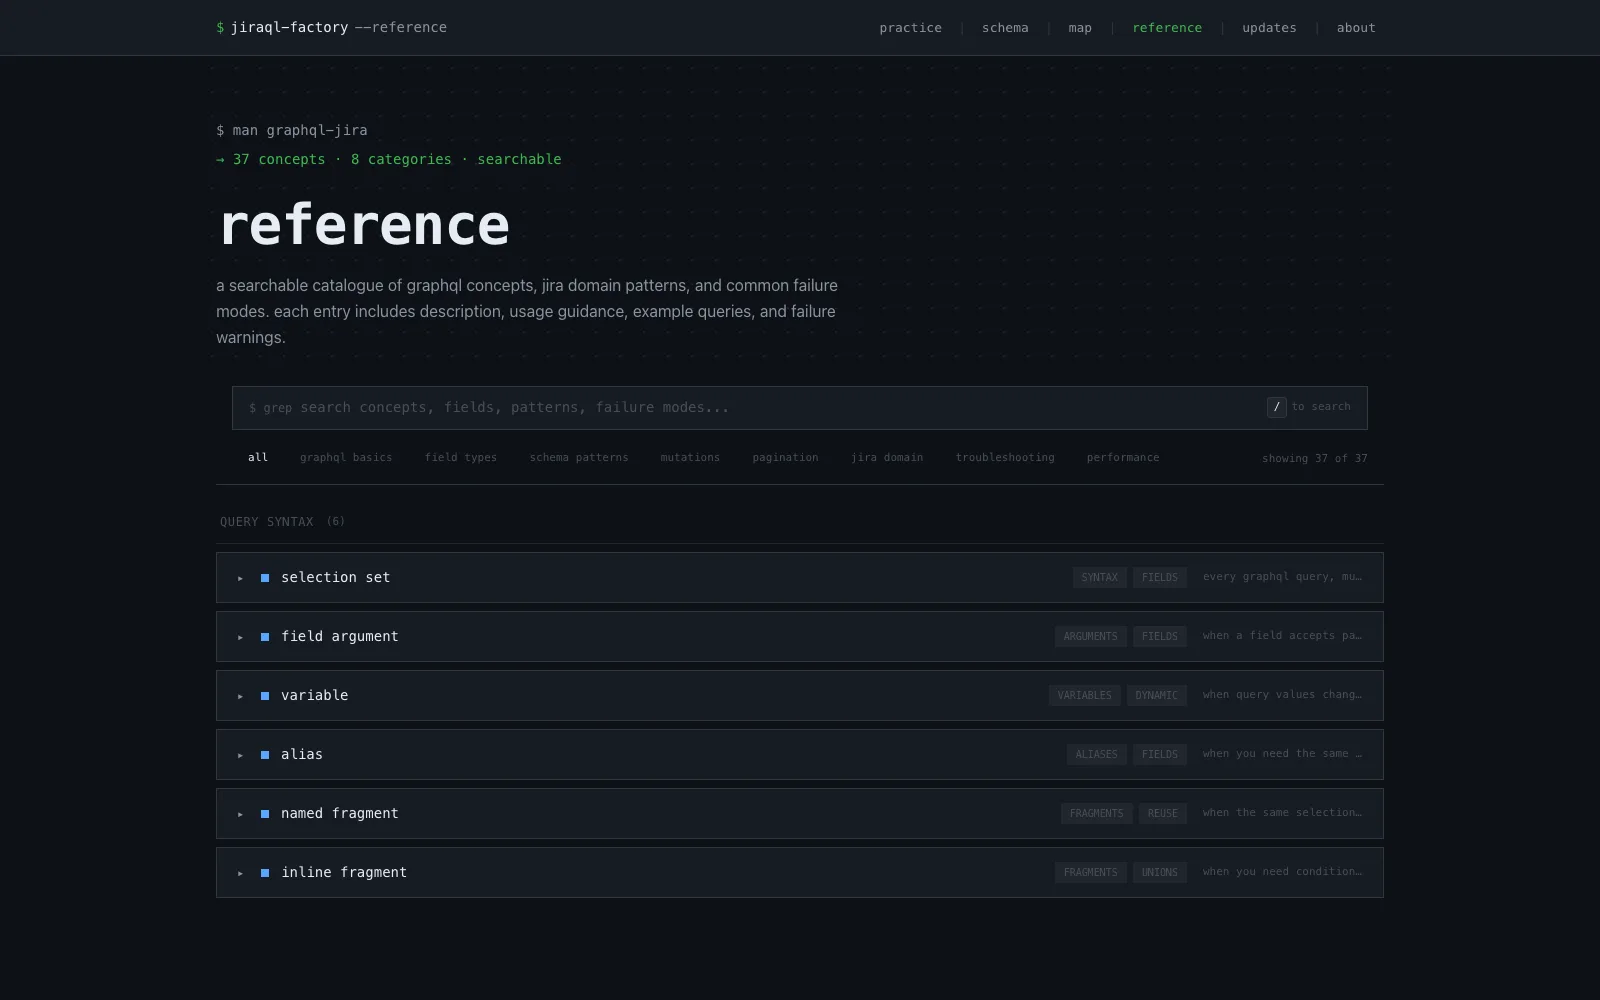This screenshot has height=1000, width=1600.
Task: Click the '$ man graphql-jira' command text
Action: [292, 130]
